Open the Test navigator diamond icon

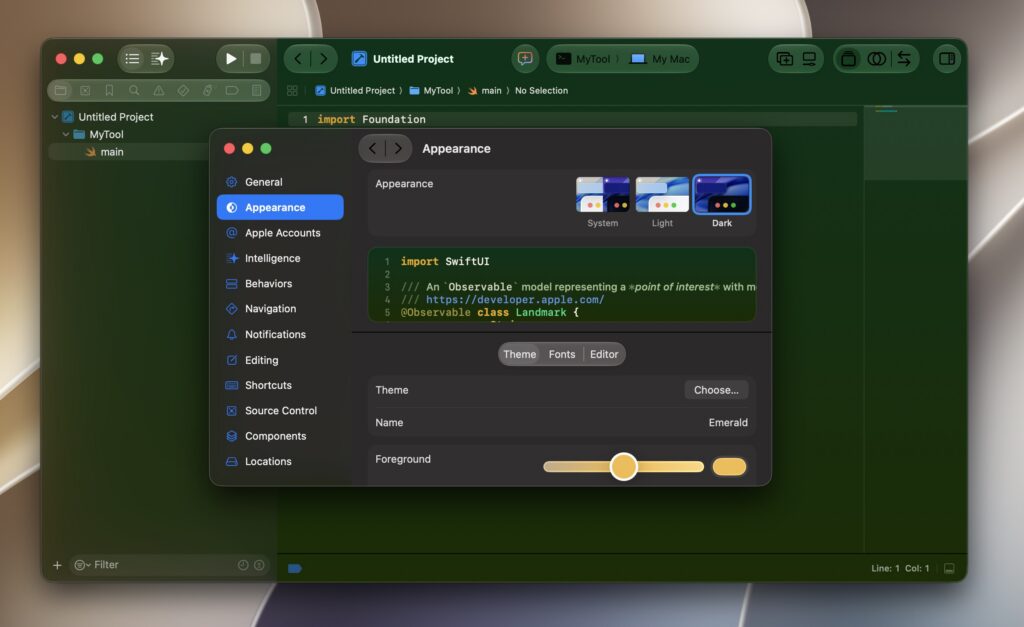click(x=183, y=90)
